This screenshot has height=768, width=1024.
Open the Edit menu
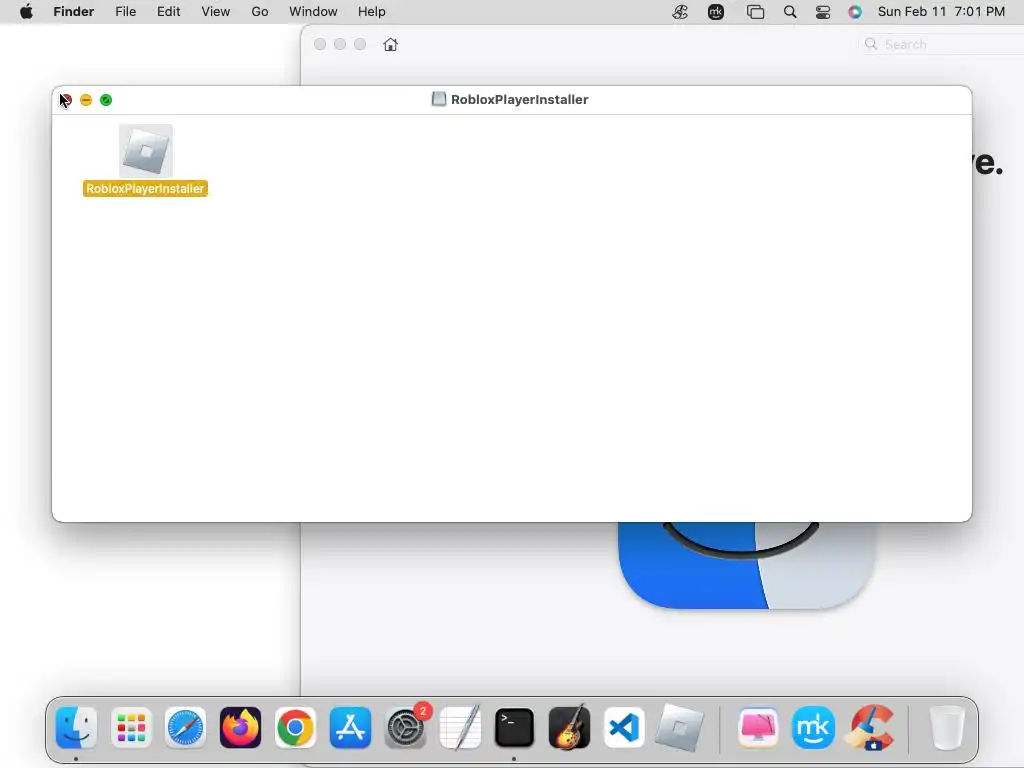[168, 12]
